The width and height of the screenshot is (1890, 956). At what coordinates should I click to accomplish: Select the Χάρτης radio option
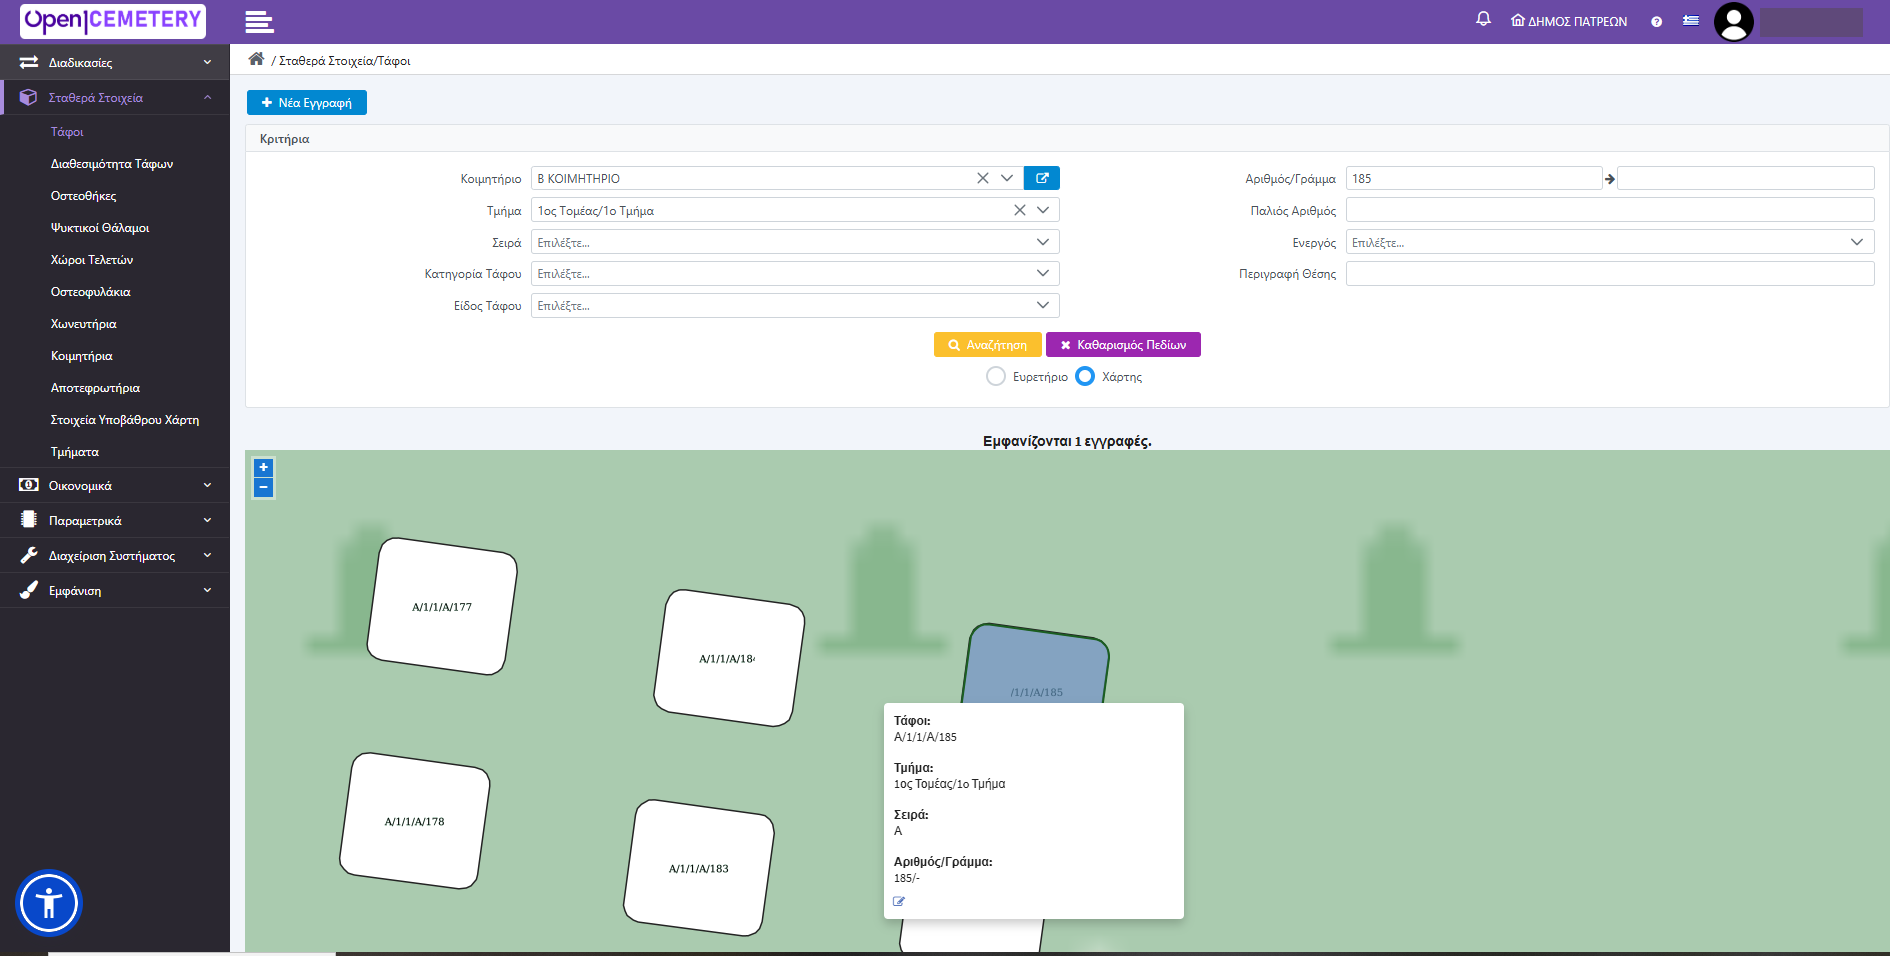pyautogui.click(x=1085, y=376)
